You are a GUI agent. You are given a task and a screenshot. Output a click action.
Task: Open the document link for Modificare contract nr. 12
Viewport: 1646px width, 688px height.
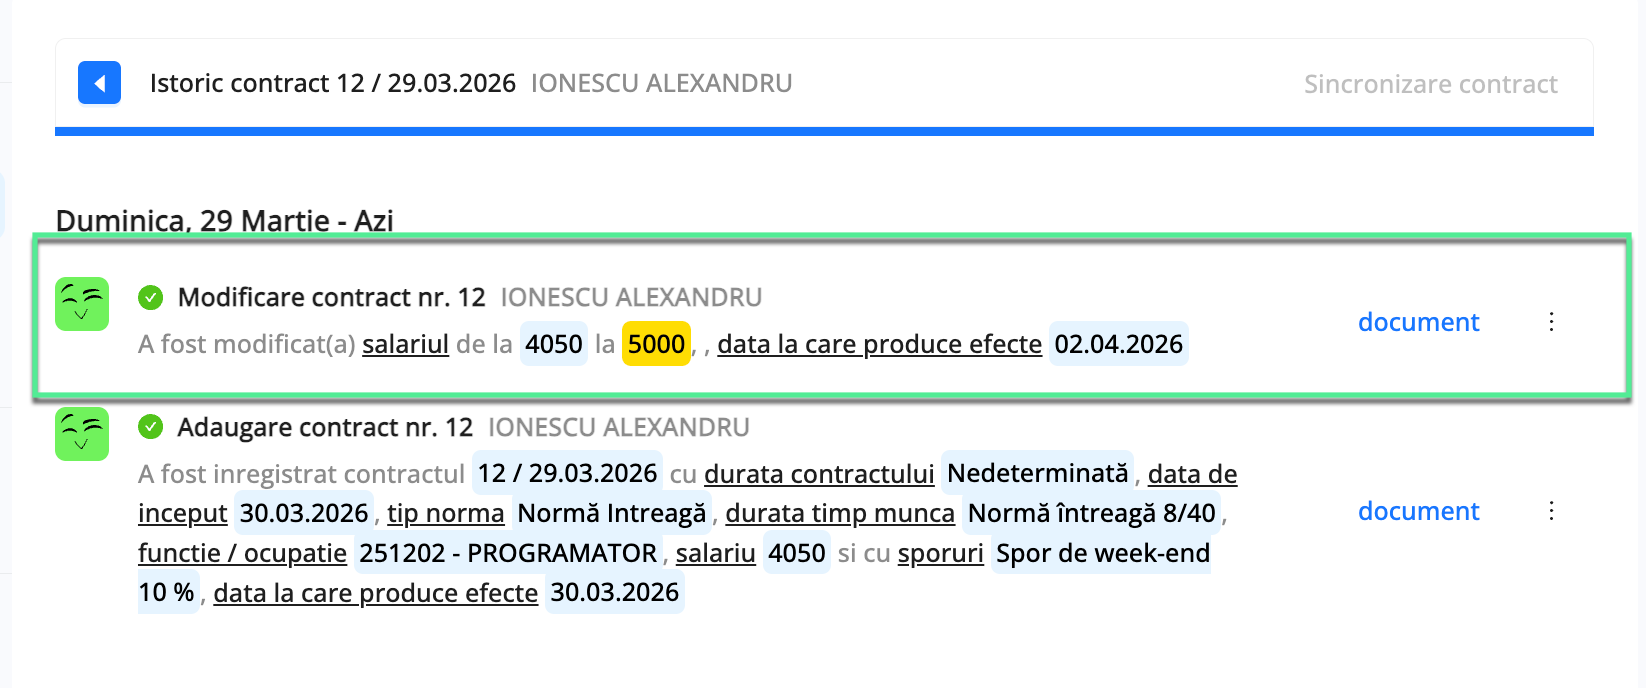pos(1418,322)
